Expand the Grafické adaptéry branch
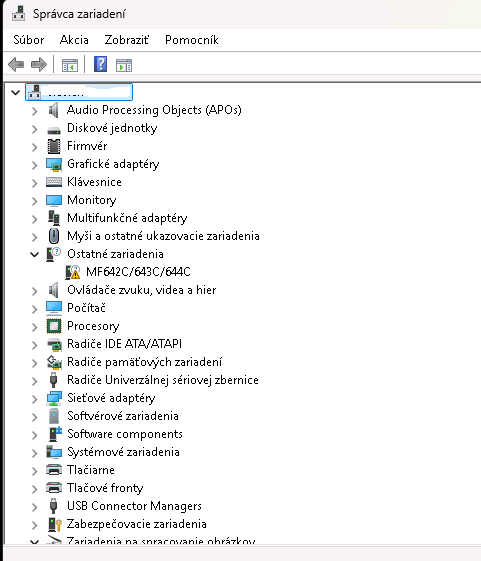 tap(34, 165)
